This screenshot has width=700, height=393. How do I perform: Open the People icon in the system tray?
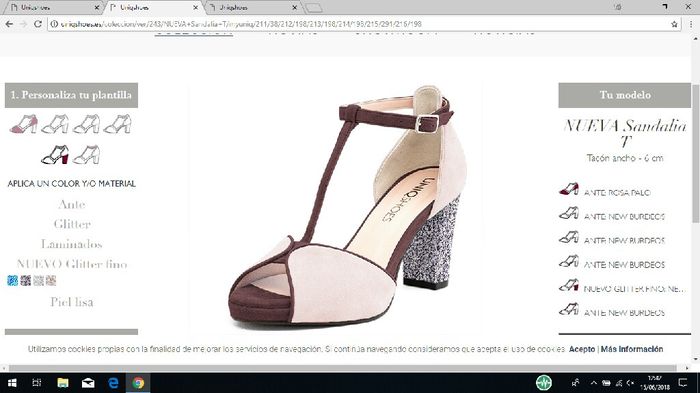coord(575,383)
